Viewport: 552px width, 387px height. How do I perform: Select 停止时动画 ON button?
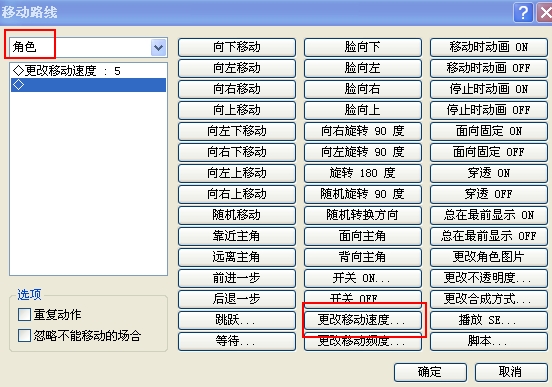click(x=489, y=89)
